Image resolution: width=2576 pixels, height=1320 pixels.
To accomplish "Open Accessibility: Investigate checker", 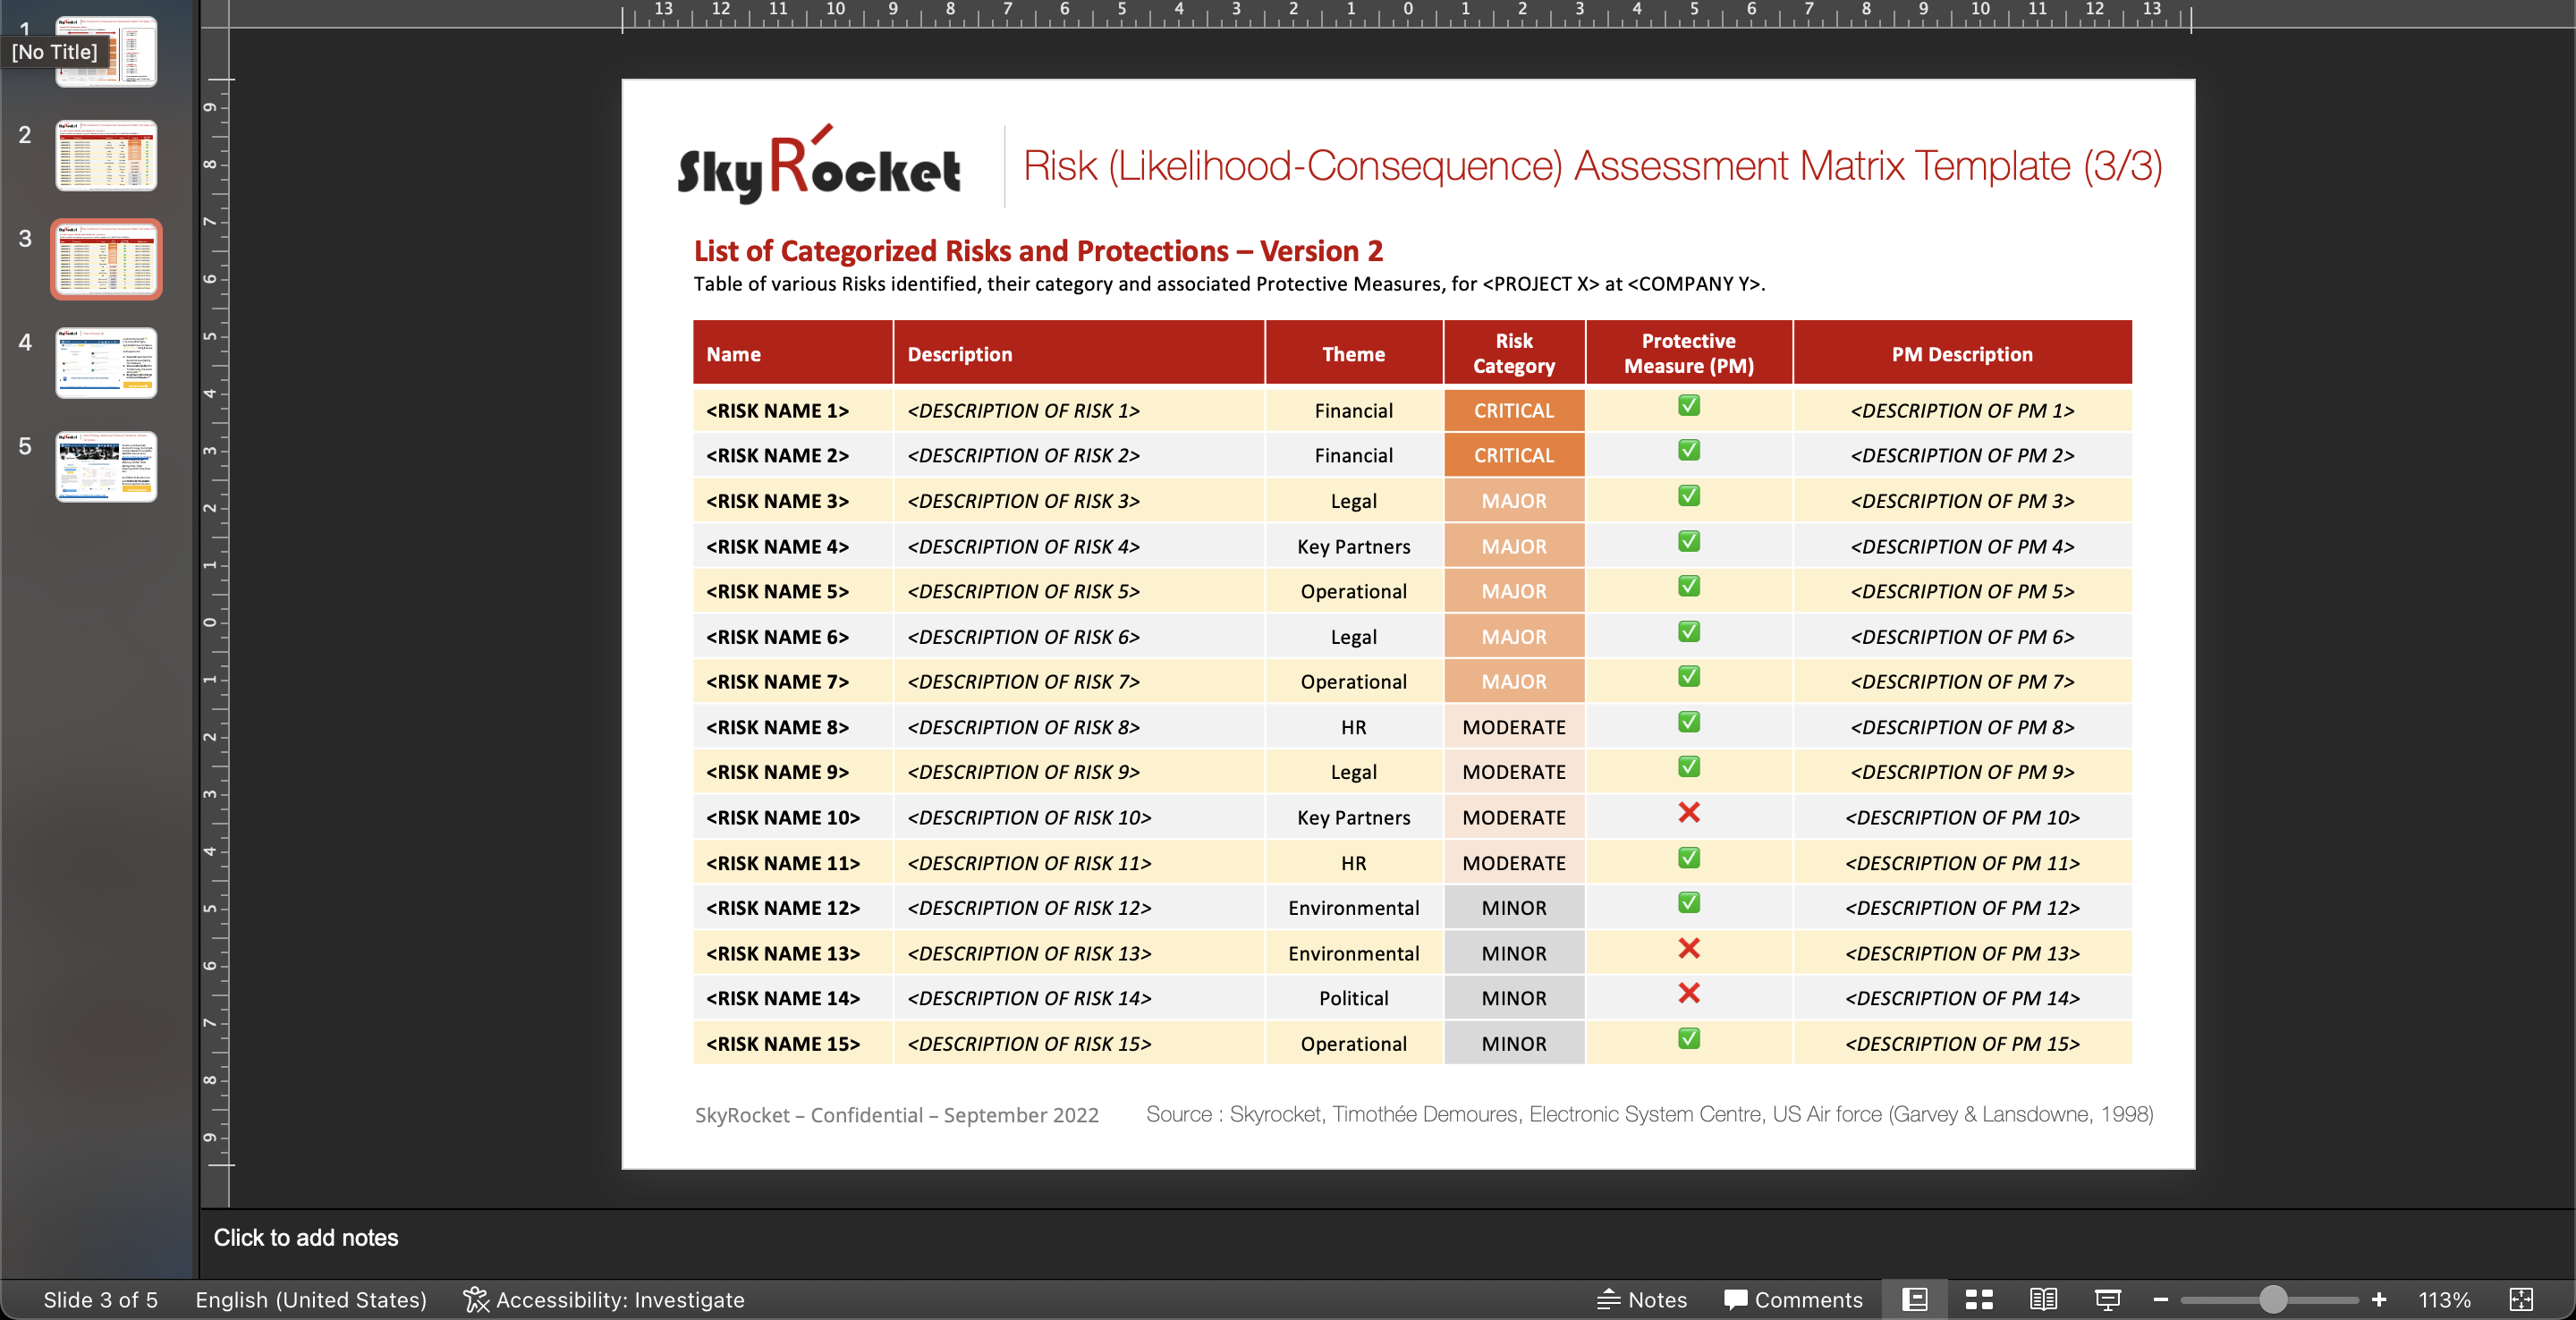I will click(604, 1299).
